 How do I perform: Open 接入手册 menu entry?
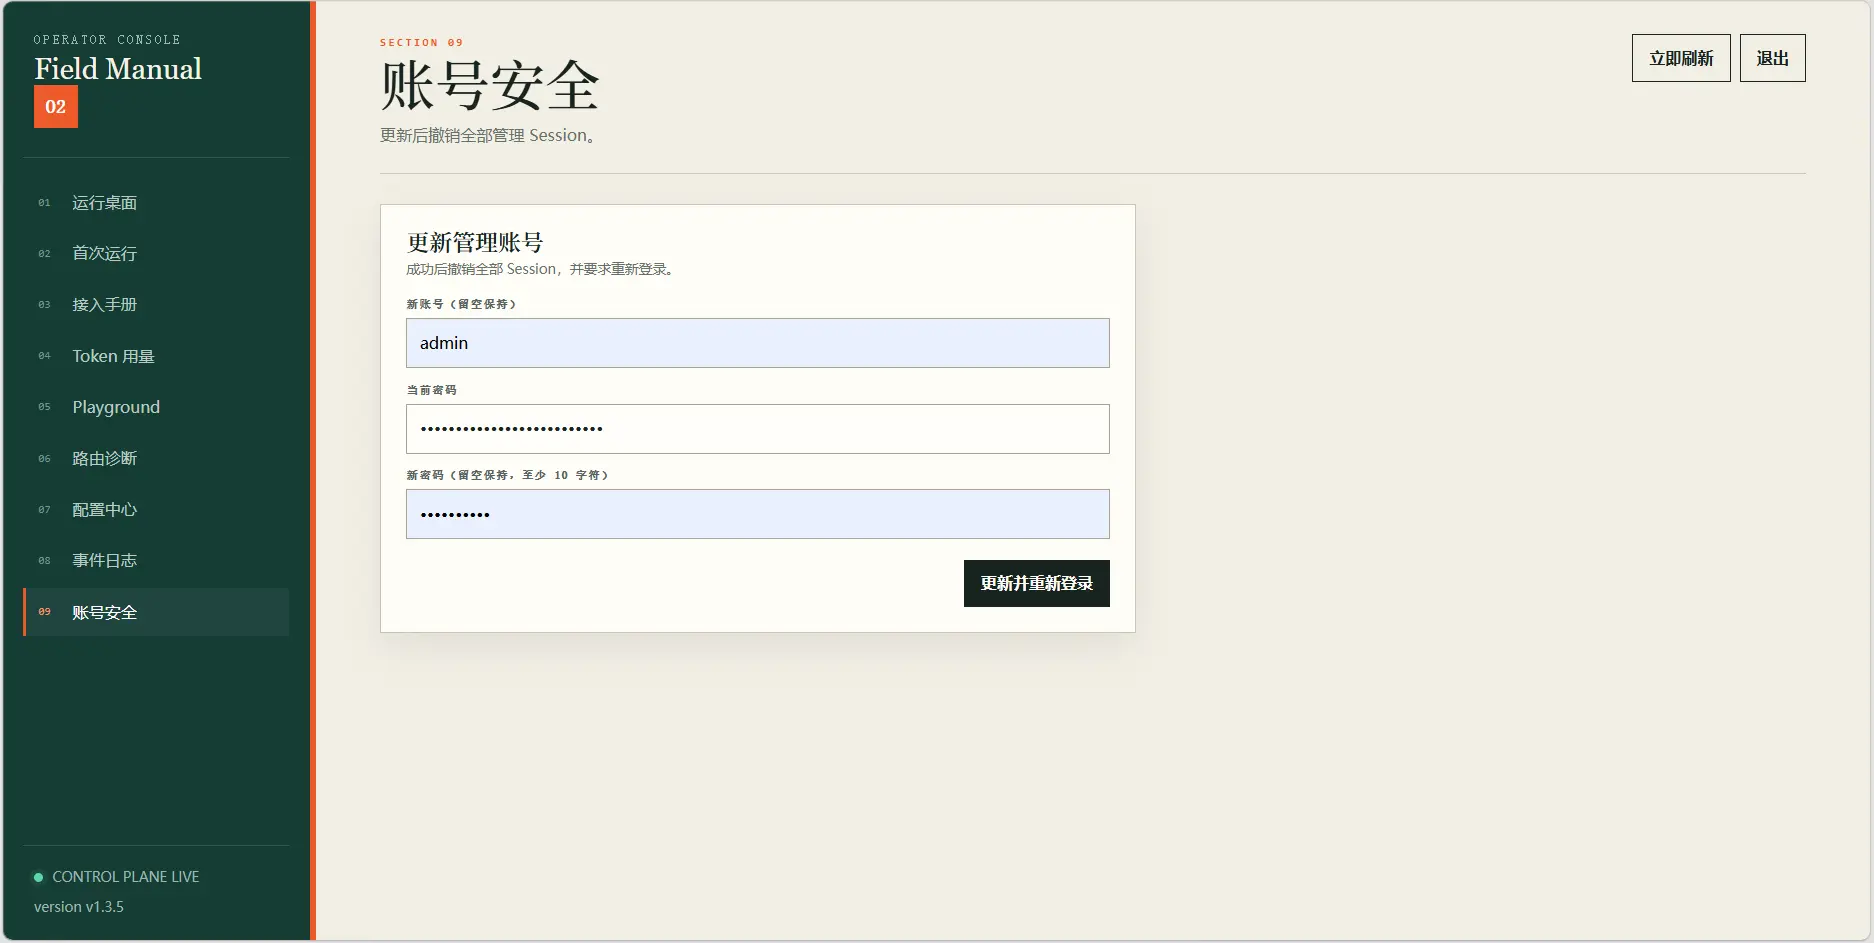point(156,305)
